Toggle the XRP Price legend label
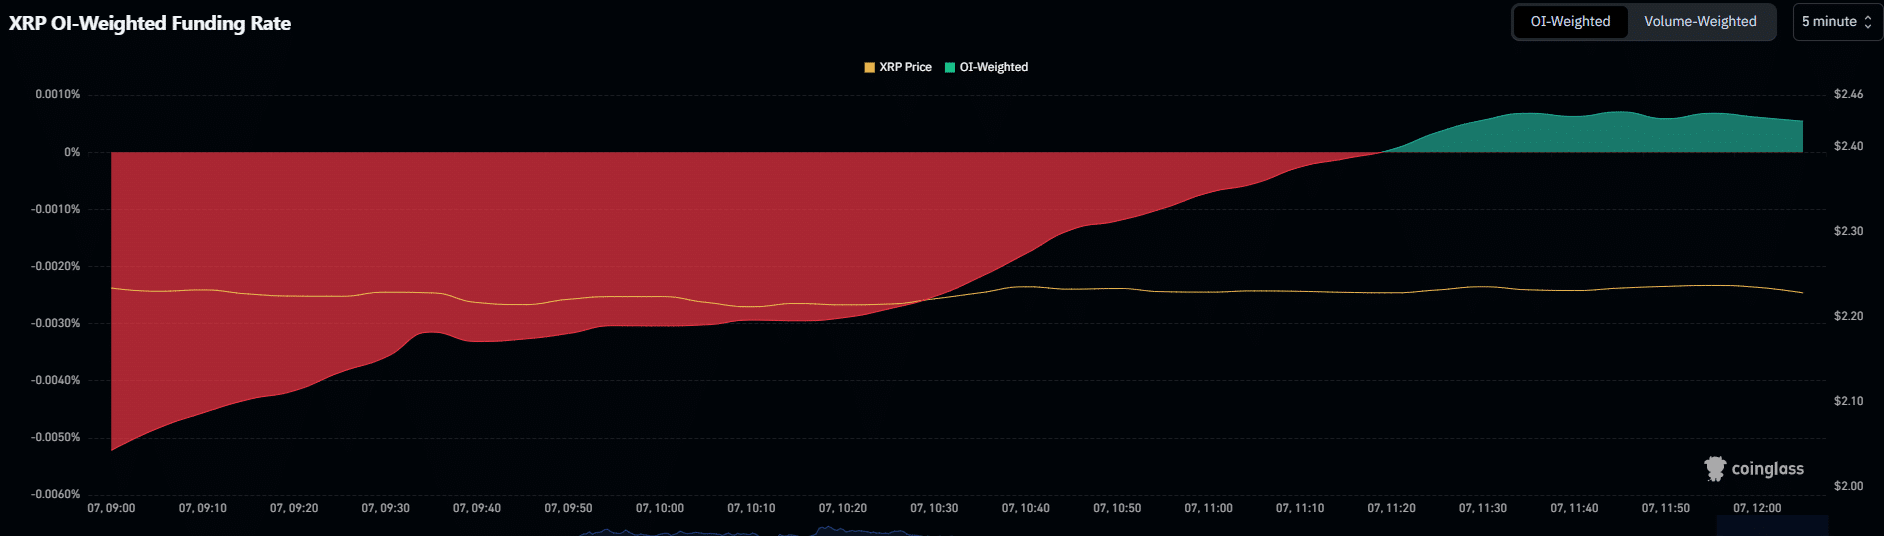Screen dimensions: 1884x536 tap(905, 67)
